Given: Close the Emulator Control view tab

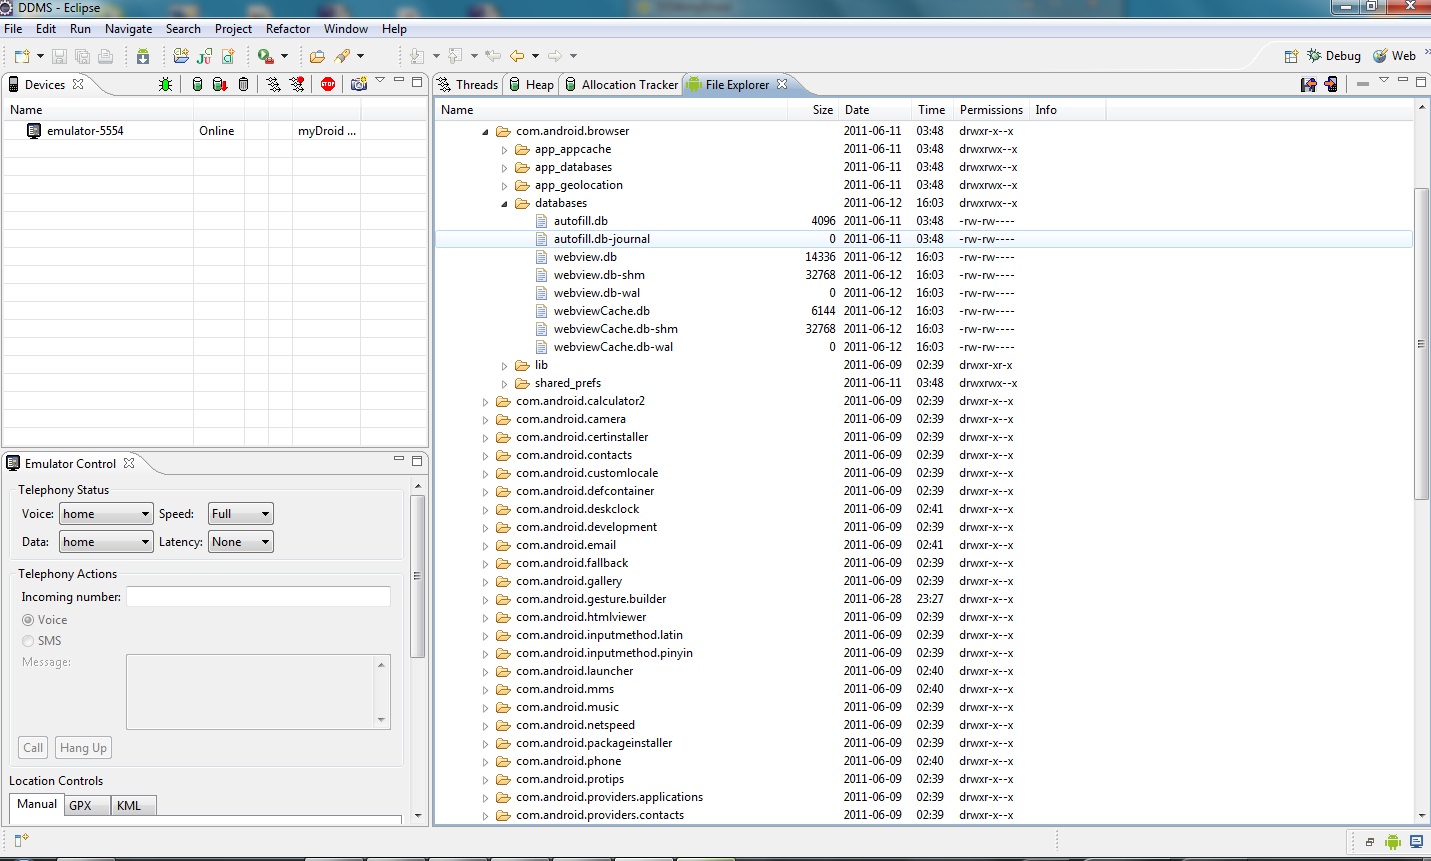Looking at the screenshot, I should (x=129, y=463).
